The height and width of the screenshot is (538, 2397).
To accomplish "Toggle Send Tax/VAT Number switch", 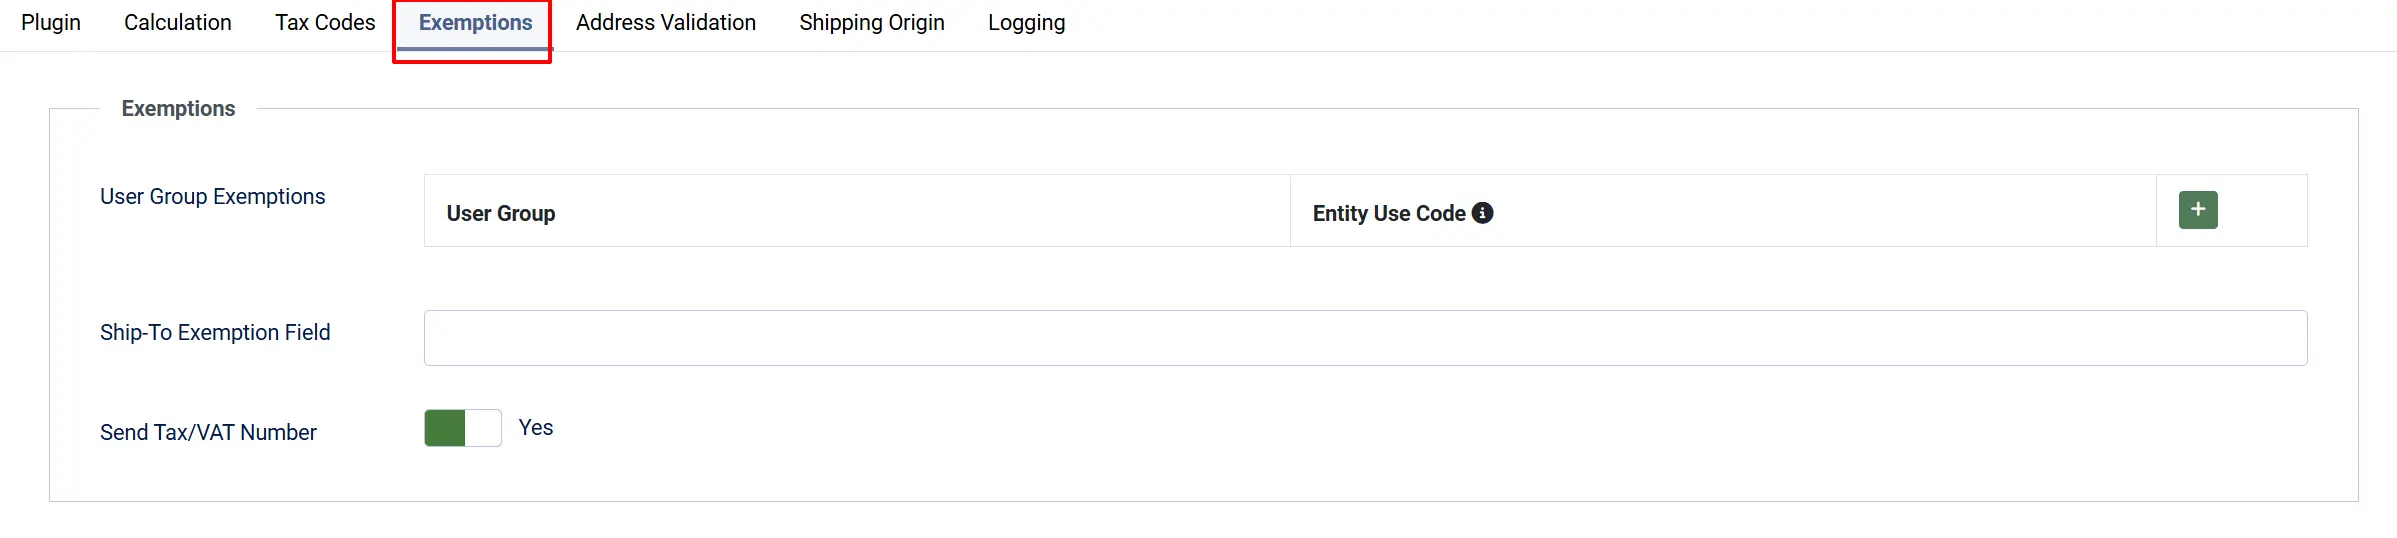I will [462, 428].
